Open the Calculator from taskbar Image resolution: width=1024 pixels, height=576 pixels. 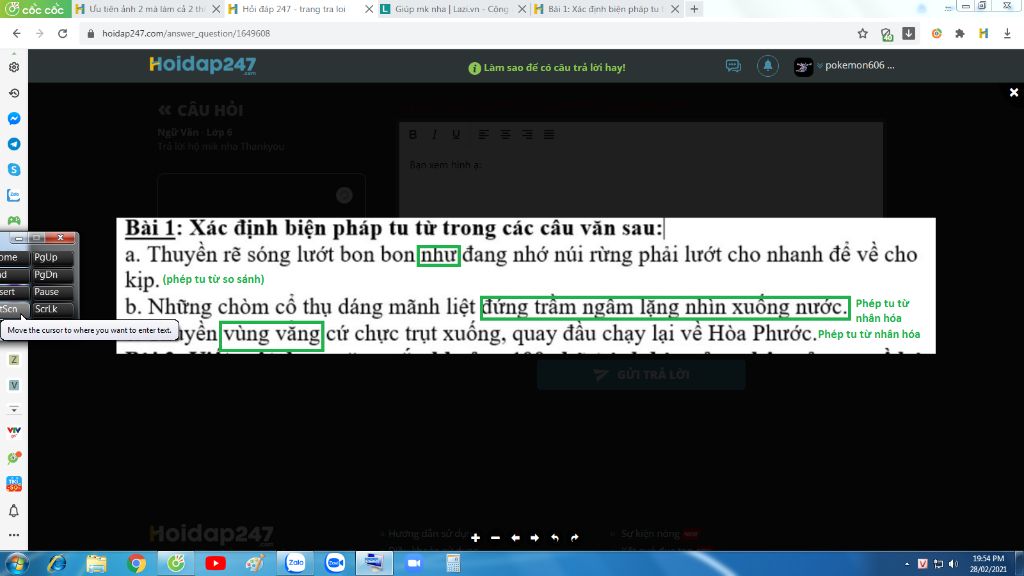453,563
